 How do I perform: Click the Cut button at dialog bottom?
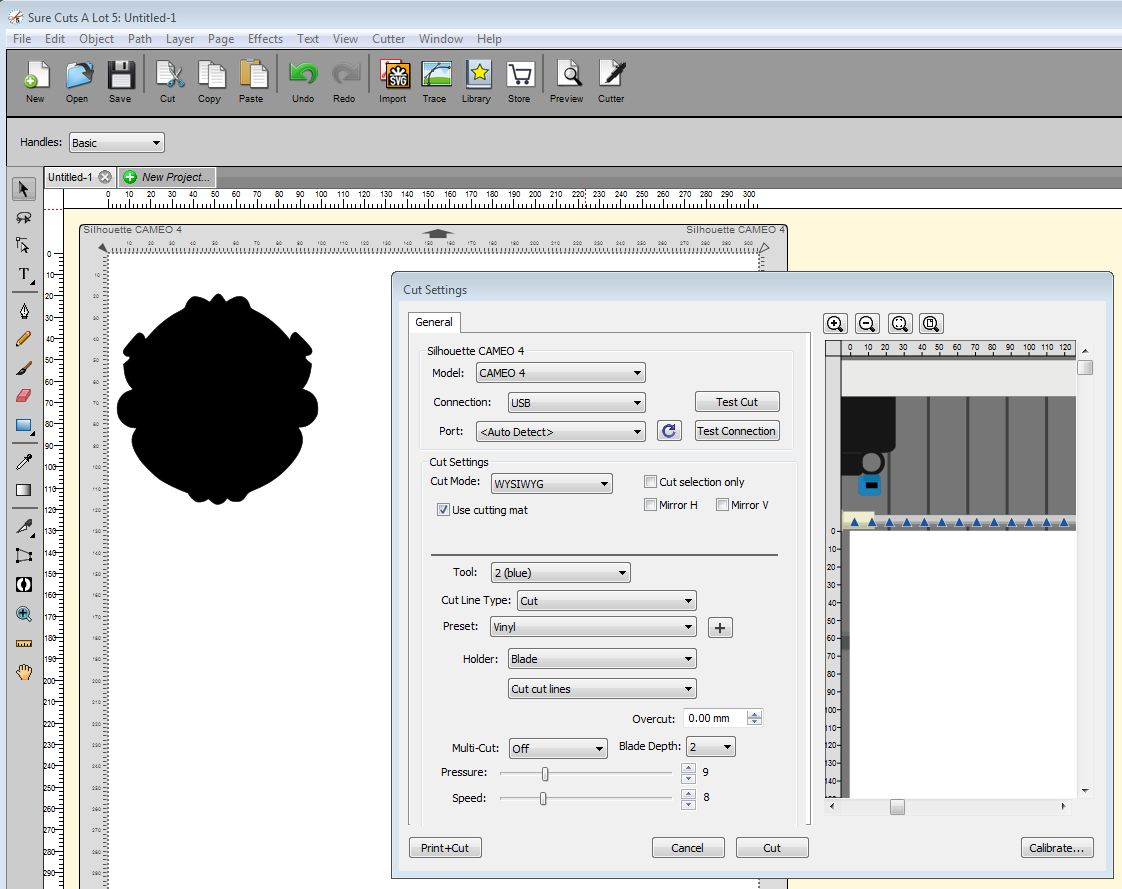[772, 847]
